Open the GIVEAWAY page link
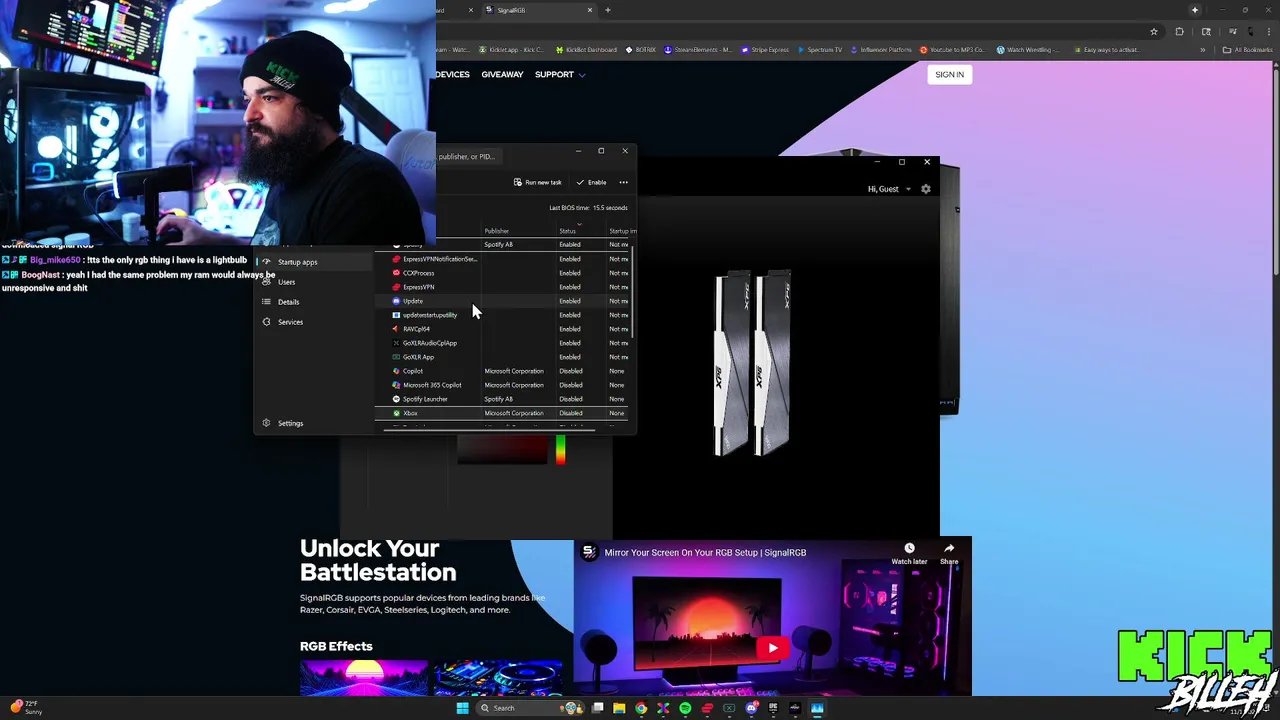Screen dimensions: 1280x720 [502, 75]
